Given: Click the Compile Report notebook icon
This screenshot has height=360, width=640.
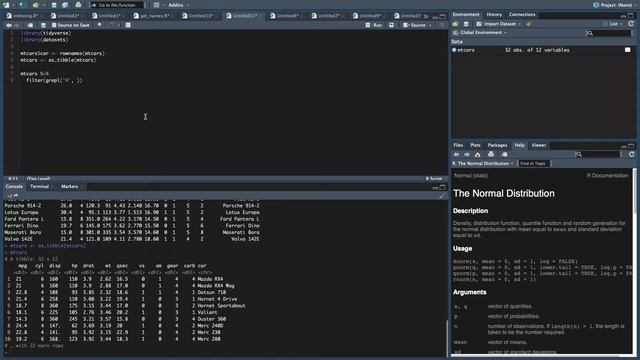Looking at the screenshot, I should (x=128, y=25).
